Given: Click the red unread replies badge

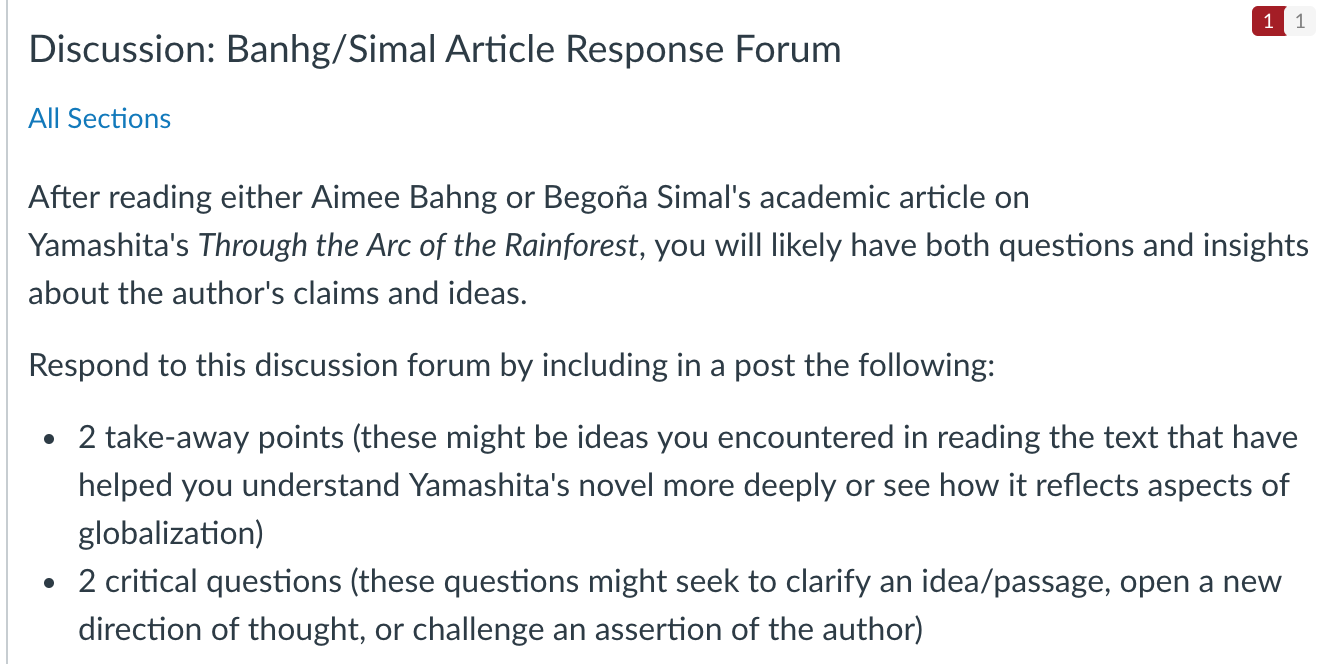Looking at the screenshot, I should point(1268,21).
